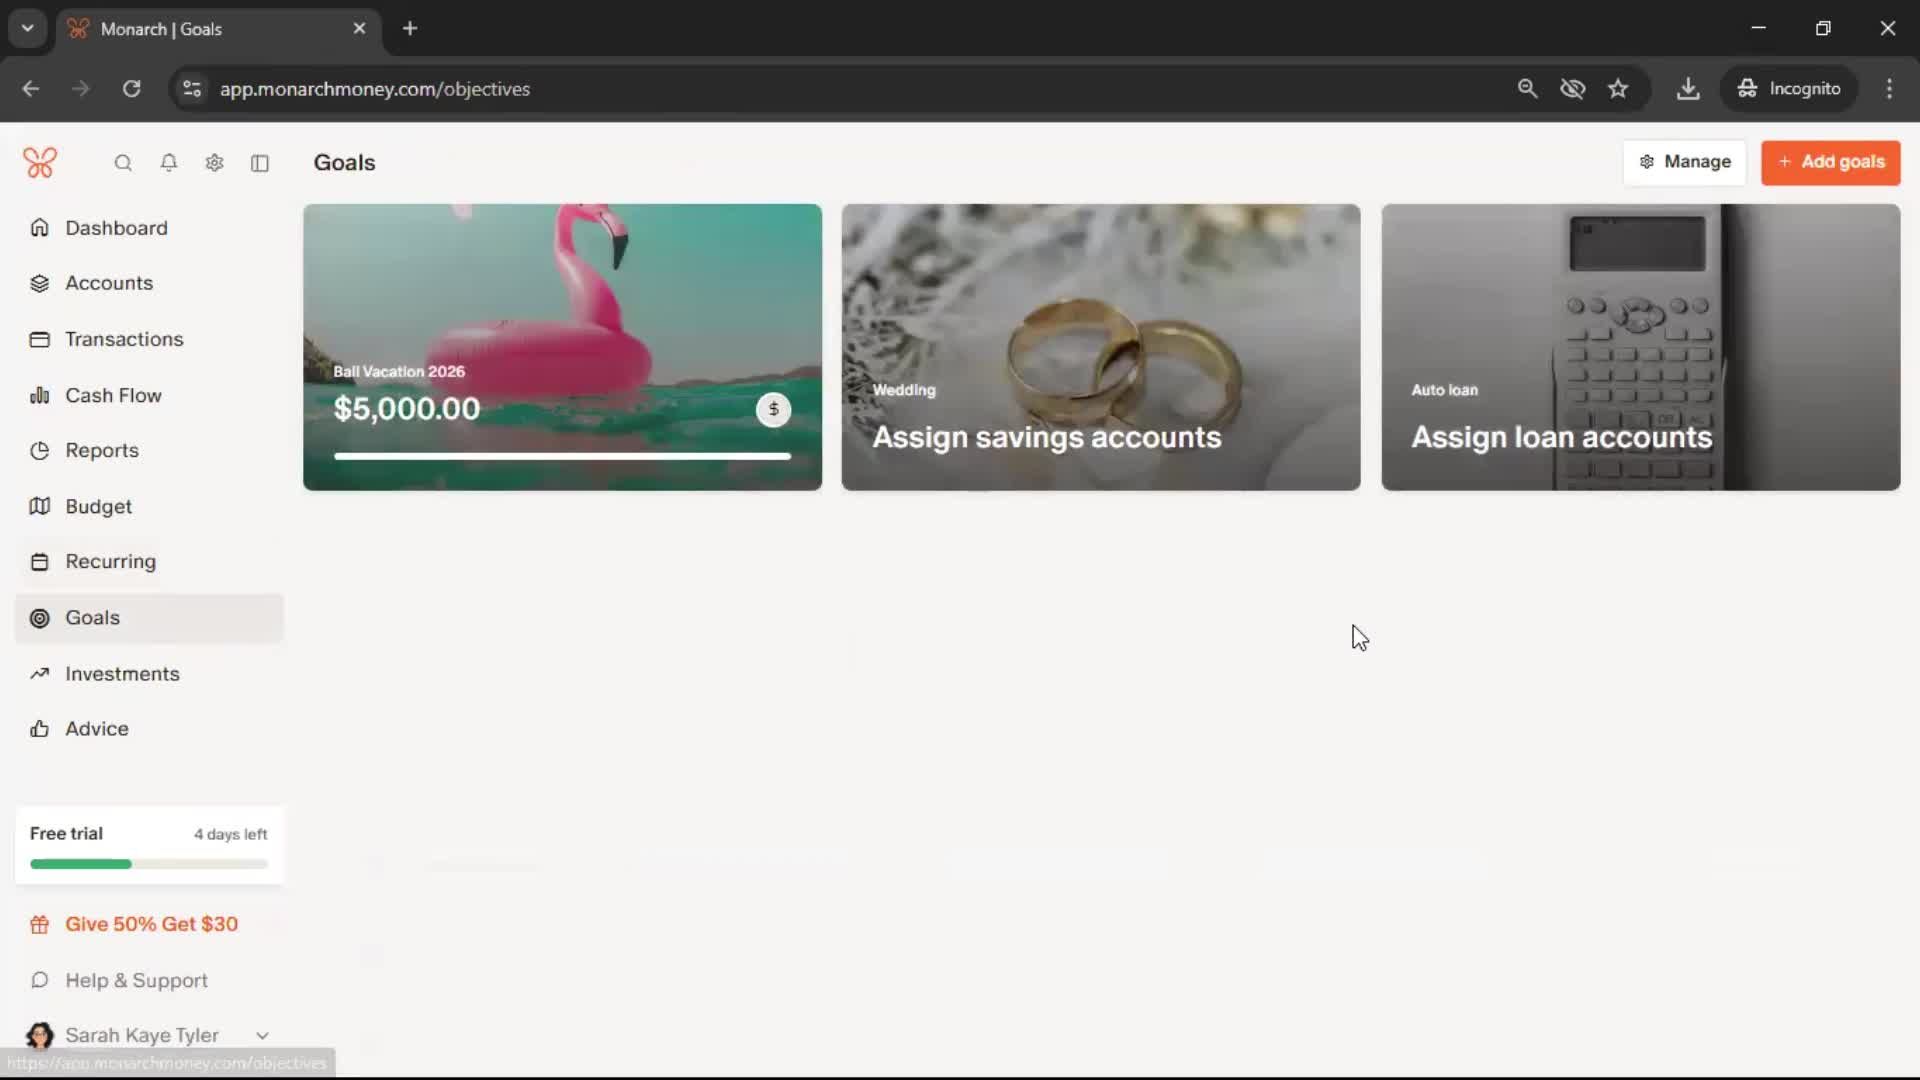Screen dimensions: 1920x1080
Task: Open the browser tab search dropdown arrow
Action: coord(28,28)
